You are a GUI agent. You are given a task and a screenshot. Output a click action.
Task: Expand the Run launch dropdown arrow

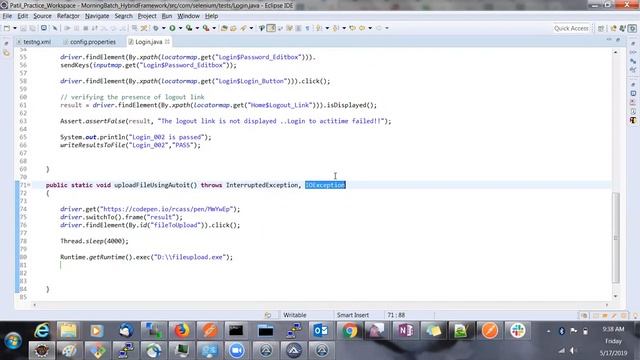180,28
